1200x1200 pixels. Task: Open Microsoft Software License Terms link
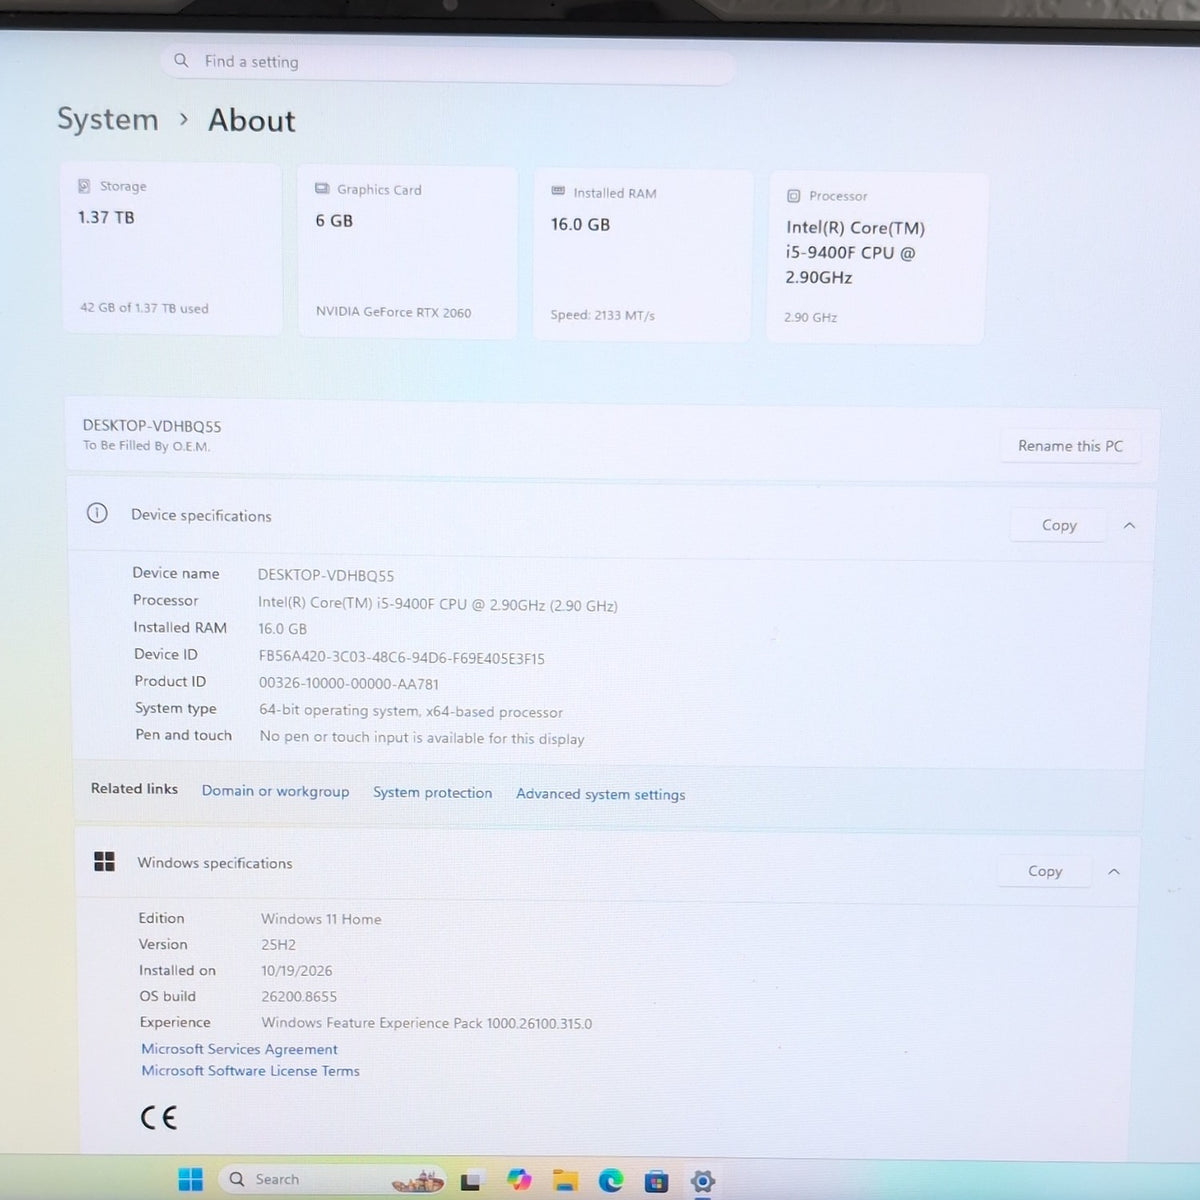250,1071
